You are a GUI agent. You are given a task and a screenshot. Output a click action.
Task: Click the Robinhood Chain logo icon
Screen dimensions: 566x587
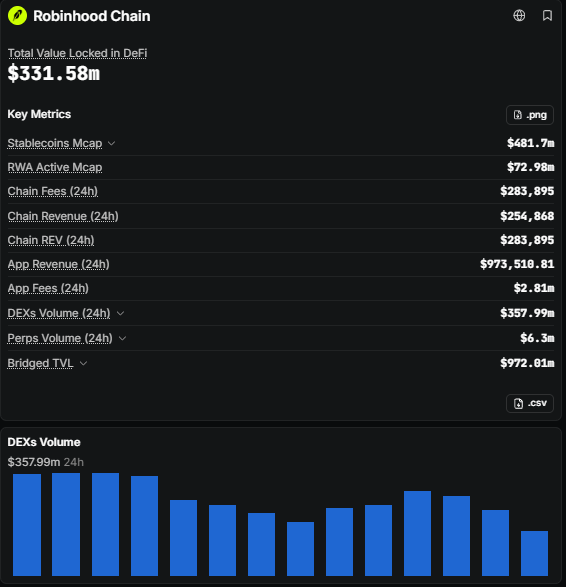click(17, 16)
